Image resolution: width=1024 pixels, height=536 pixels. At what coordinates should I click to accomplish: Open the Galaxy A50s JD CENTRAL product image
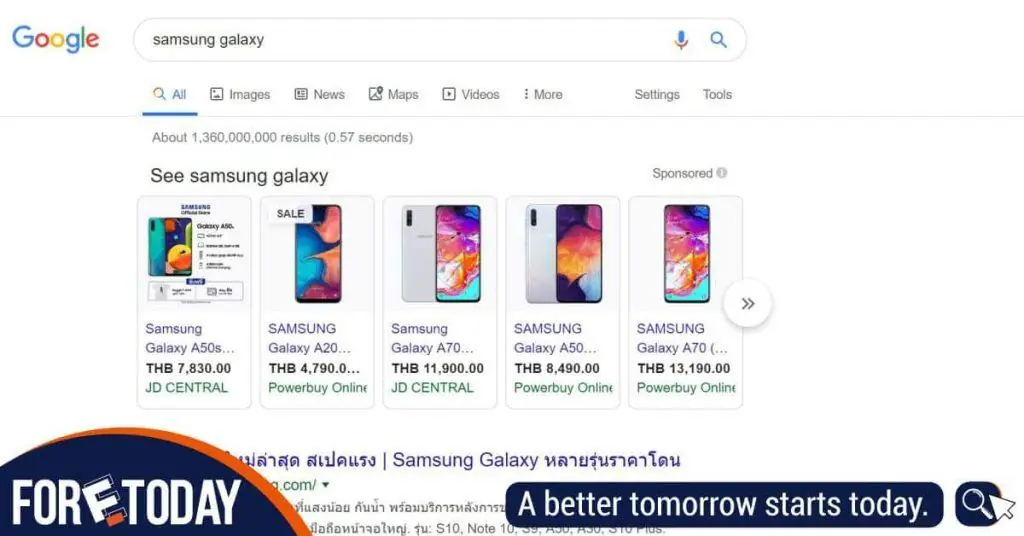click(x=195, y=253)
